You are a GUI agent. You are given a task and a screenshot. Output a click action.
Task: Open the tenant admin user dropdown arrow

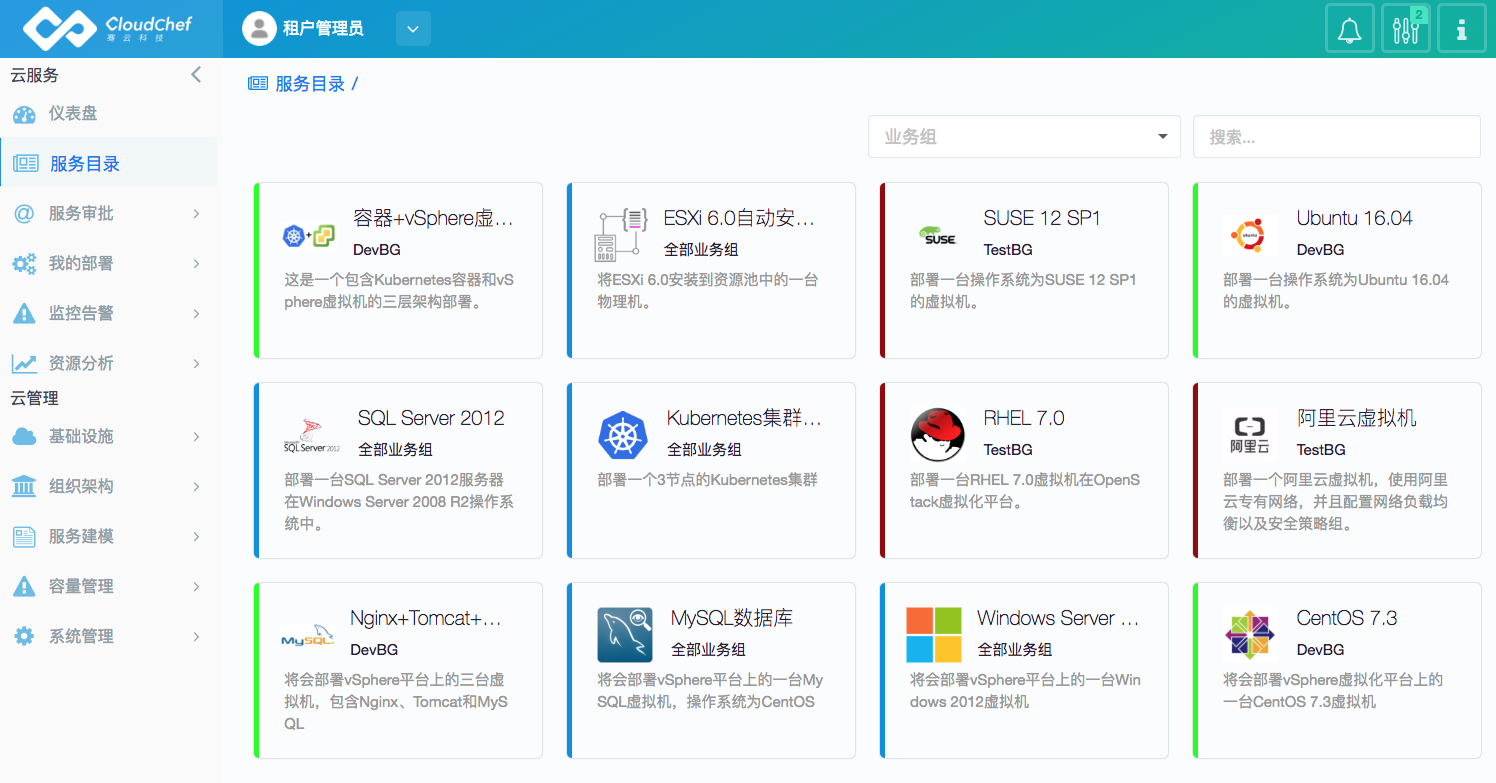pyautogui.click(x=413, y=29)
